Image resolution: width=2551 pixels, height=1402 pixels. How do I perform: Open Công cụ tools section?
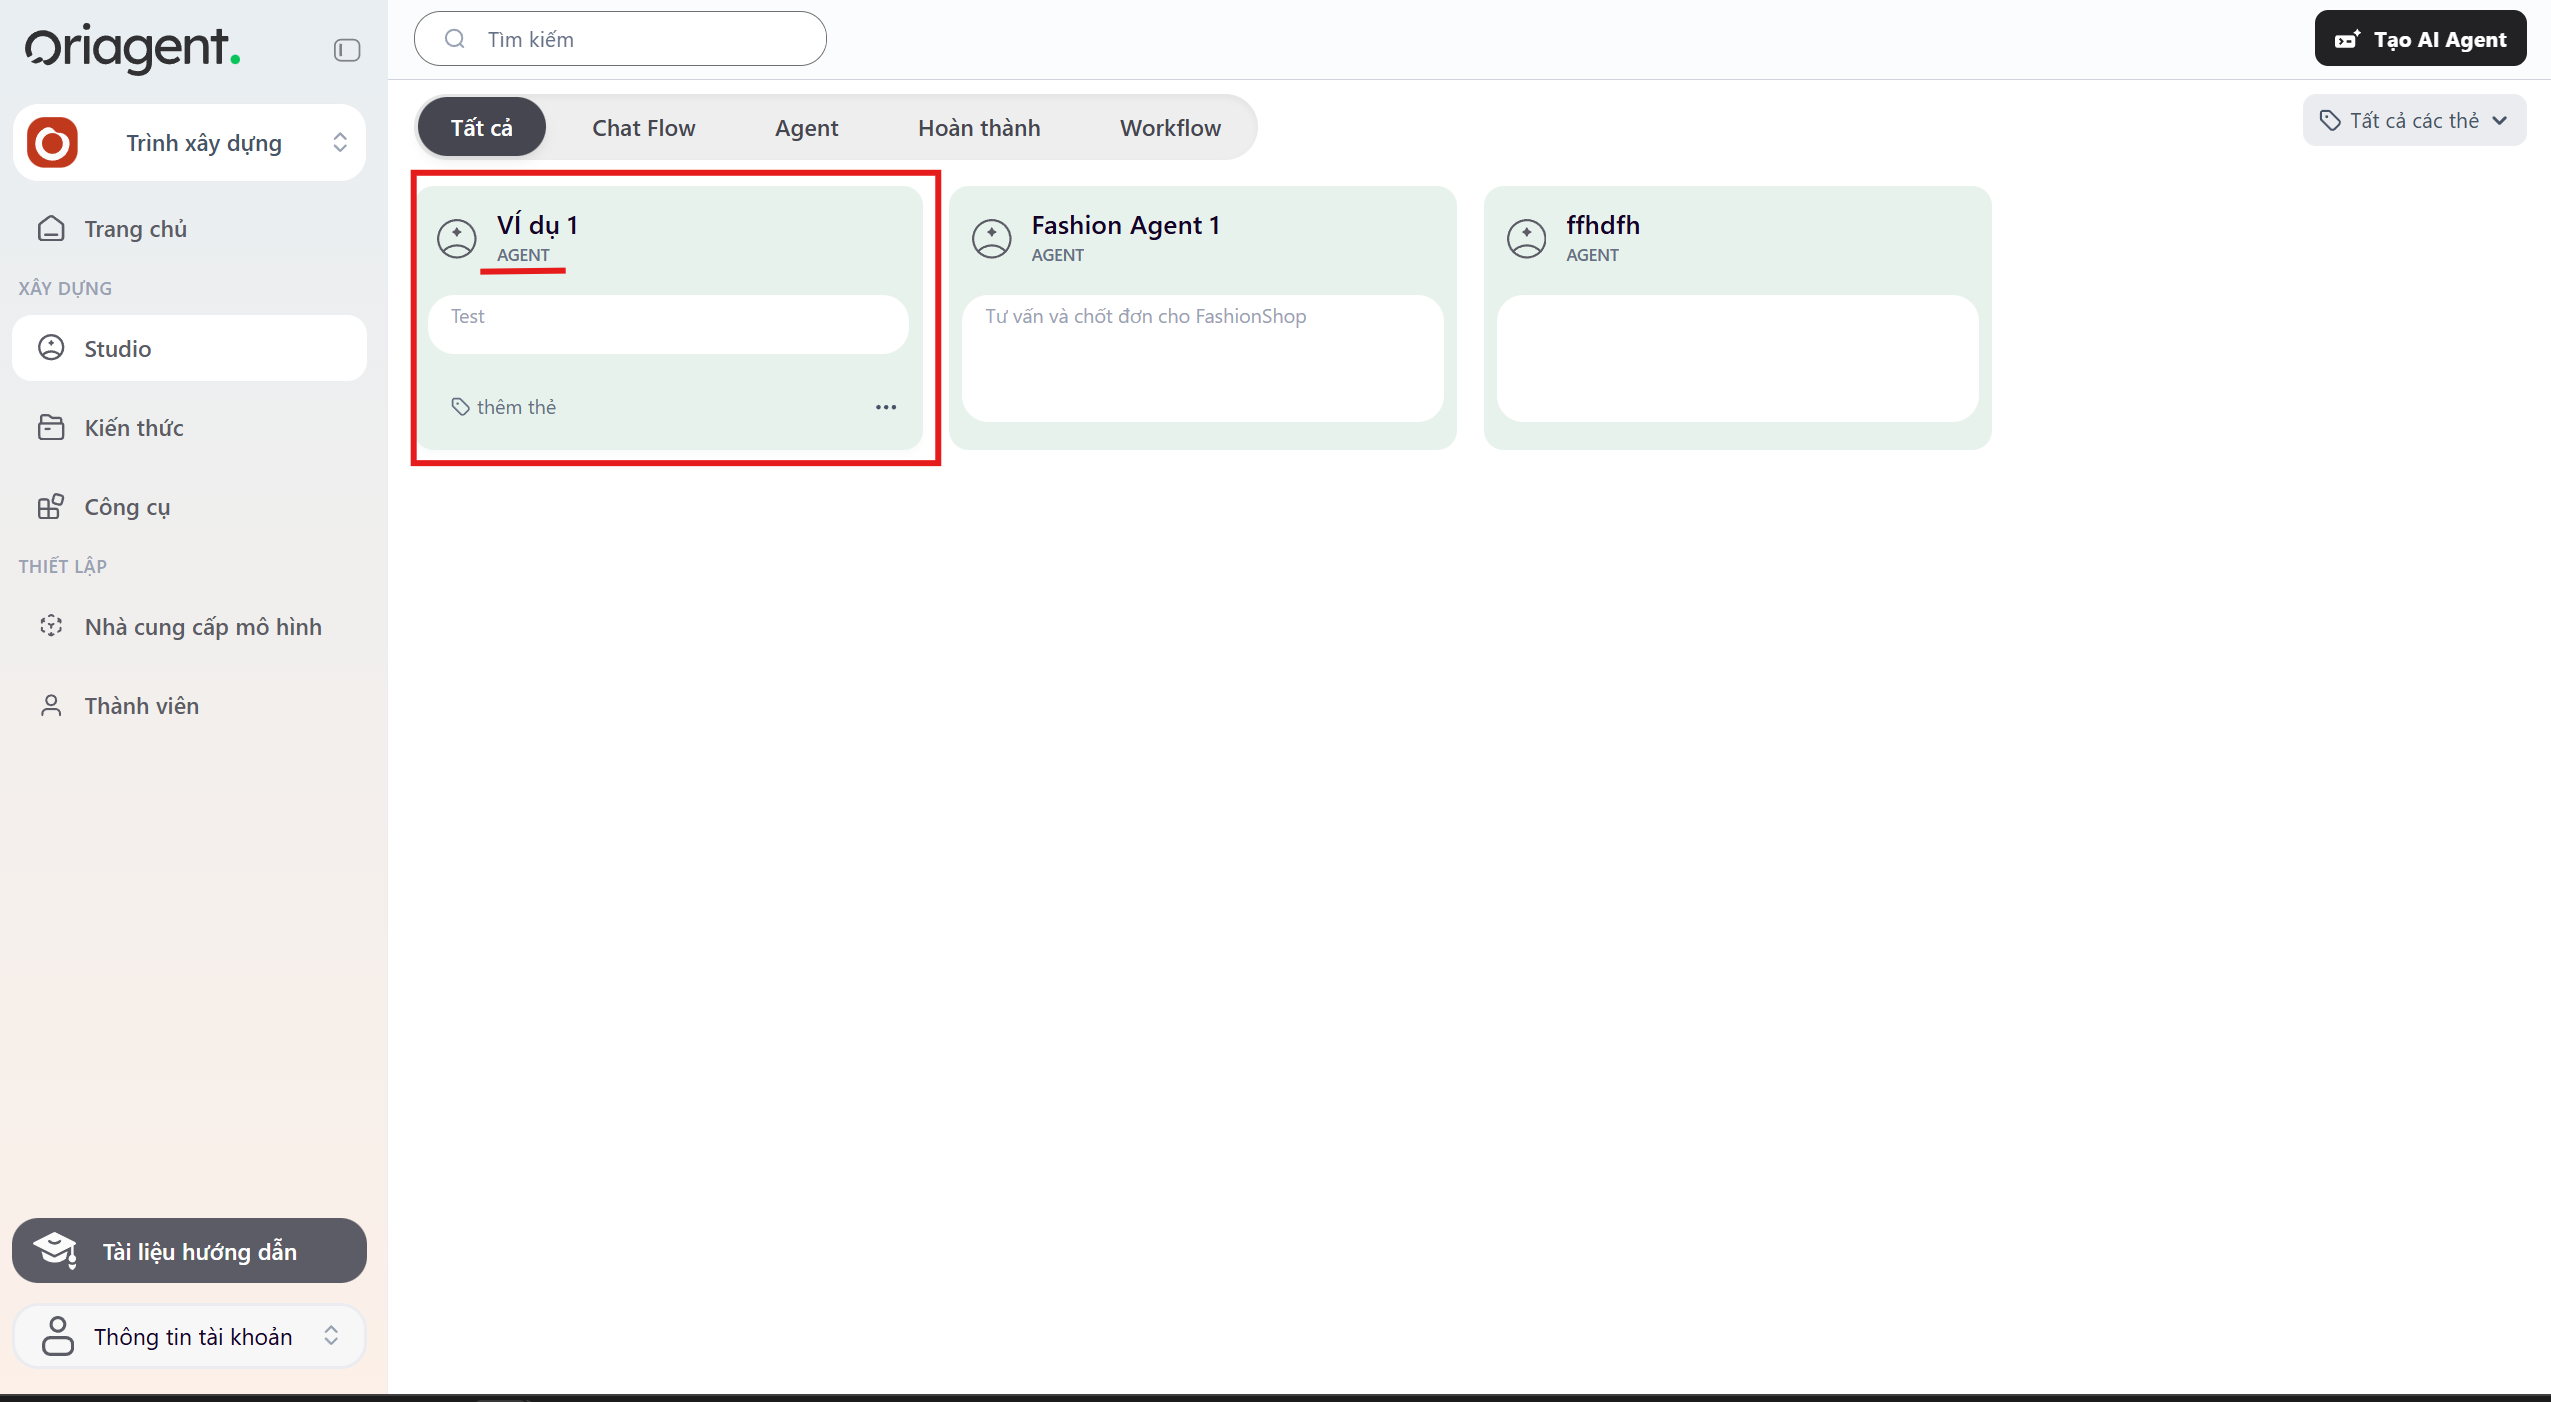(127, 507)
